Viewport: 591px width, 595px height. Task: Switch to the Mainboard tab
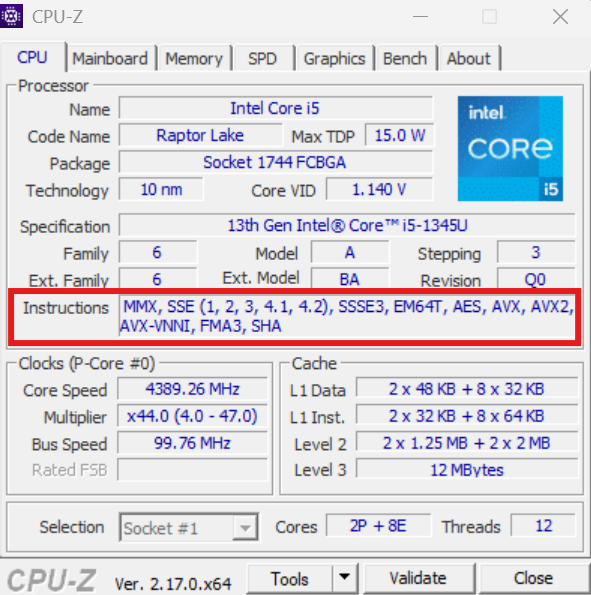[110, 59]
